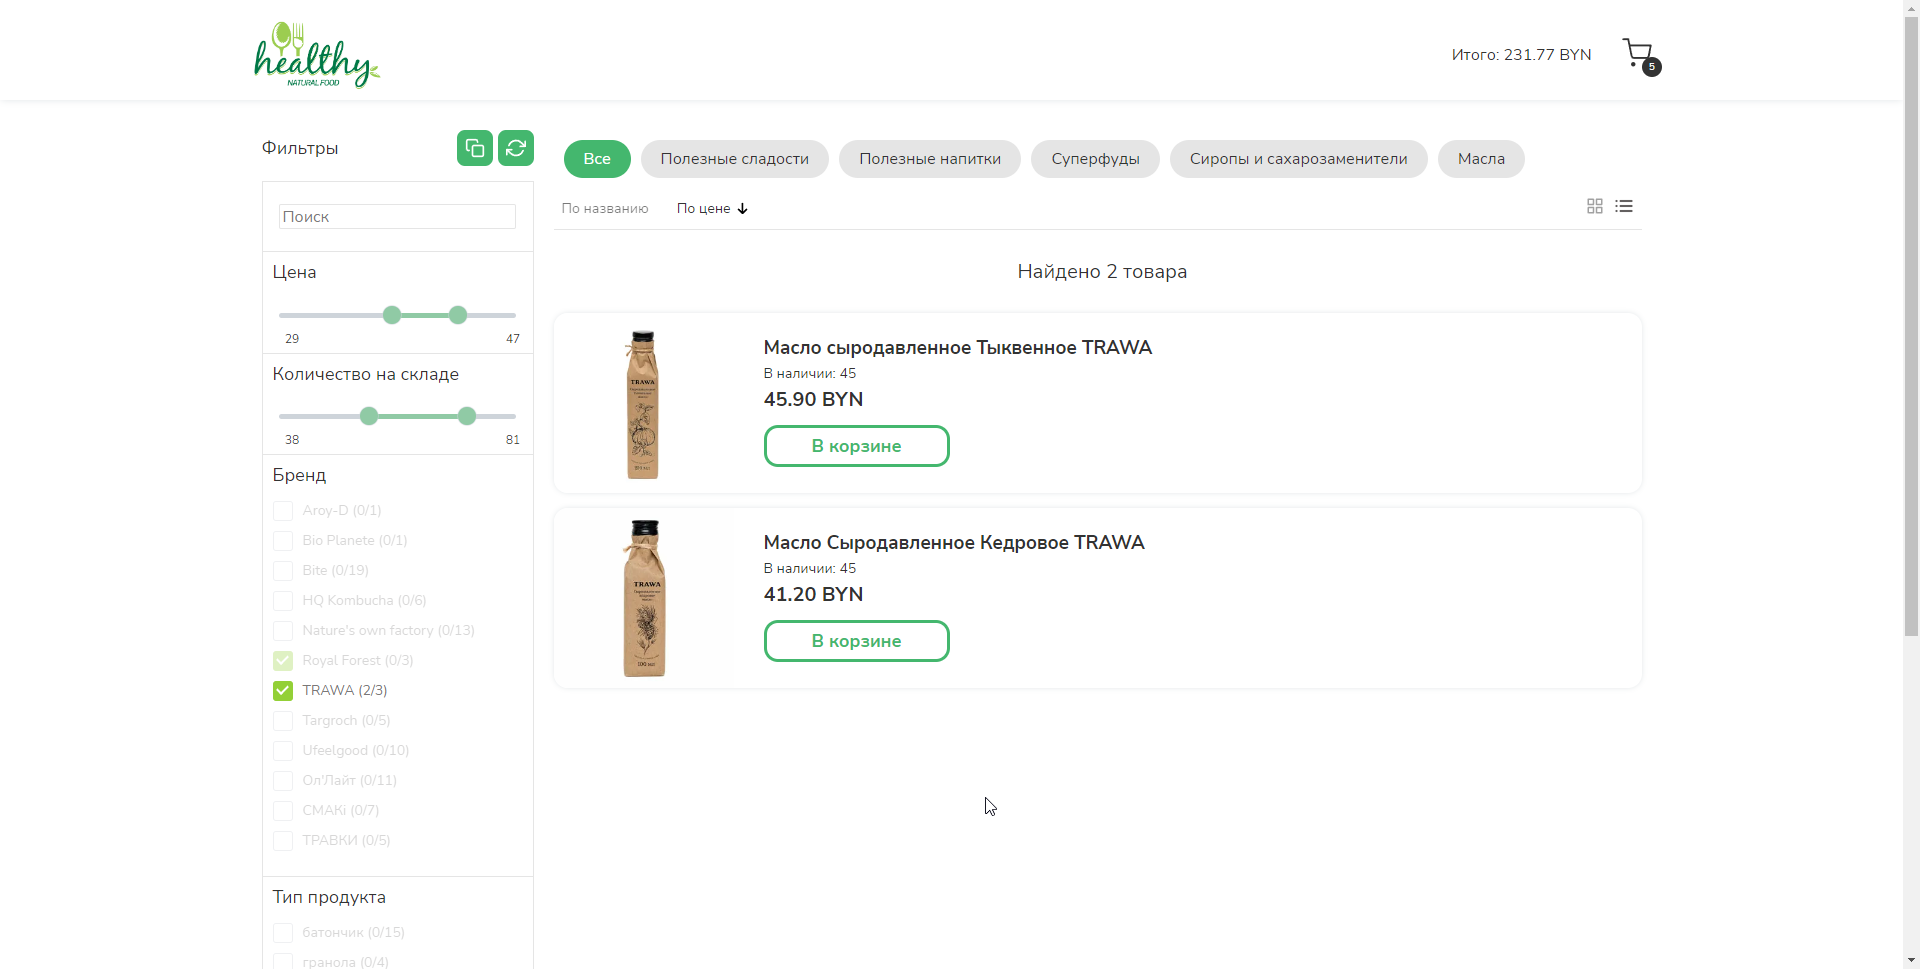The height and width of the screenshot is (969, 1920).
Task: Open Масло Сыродавленное Кедровое TRAWA title
Action: [x=954, y=543]
